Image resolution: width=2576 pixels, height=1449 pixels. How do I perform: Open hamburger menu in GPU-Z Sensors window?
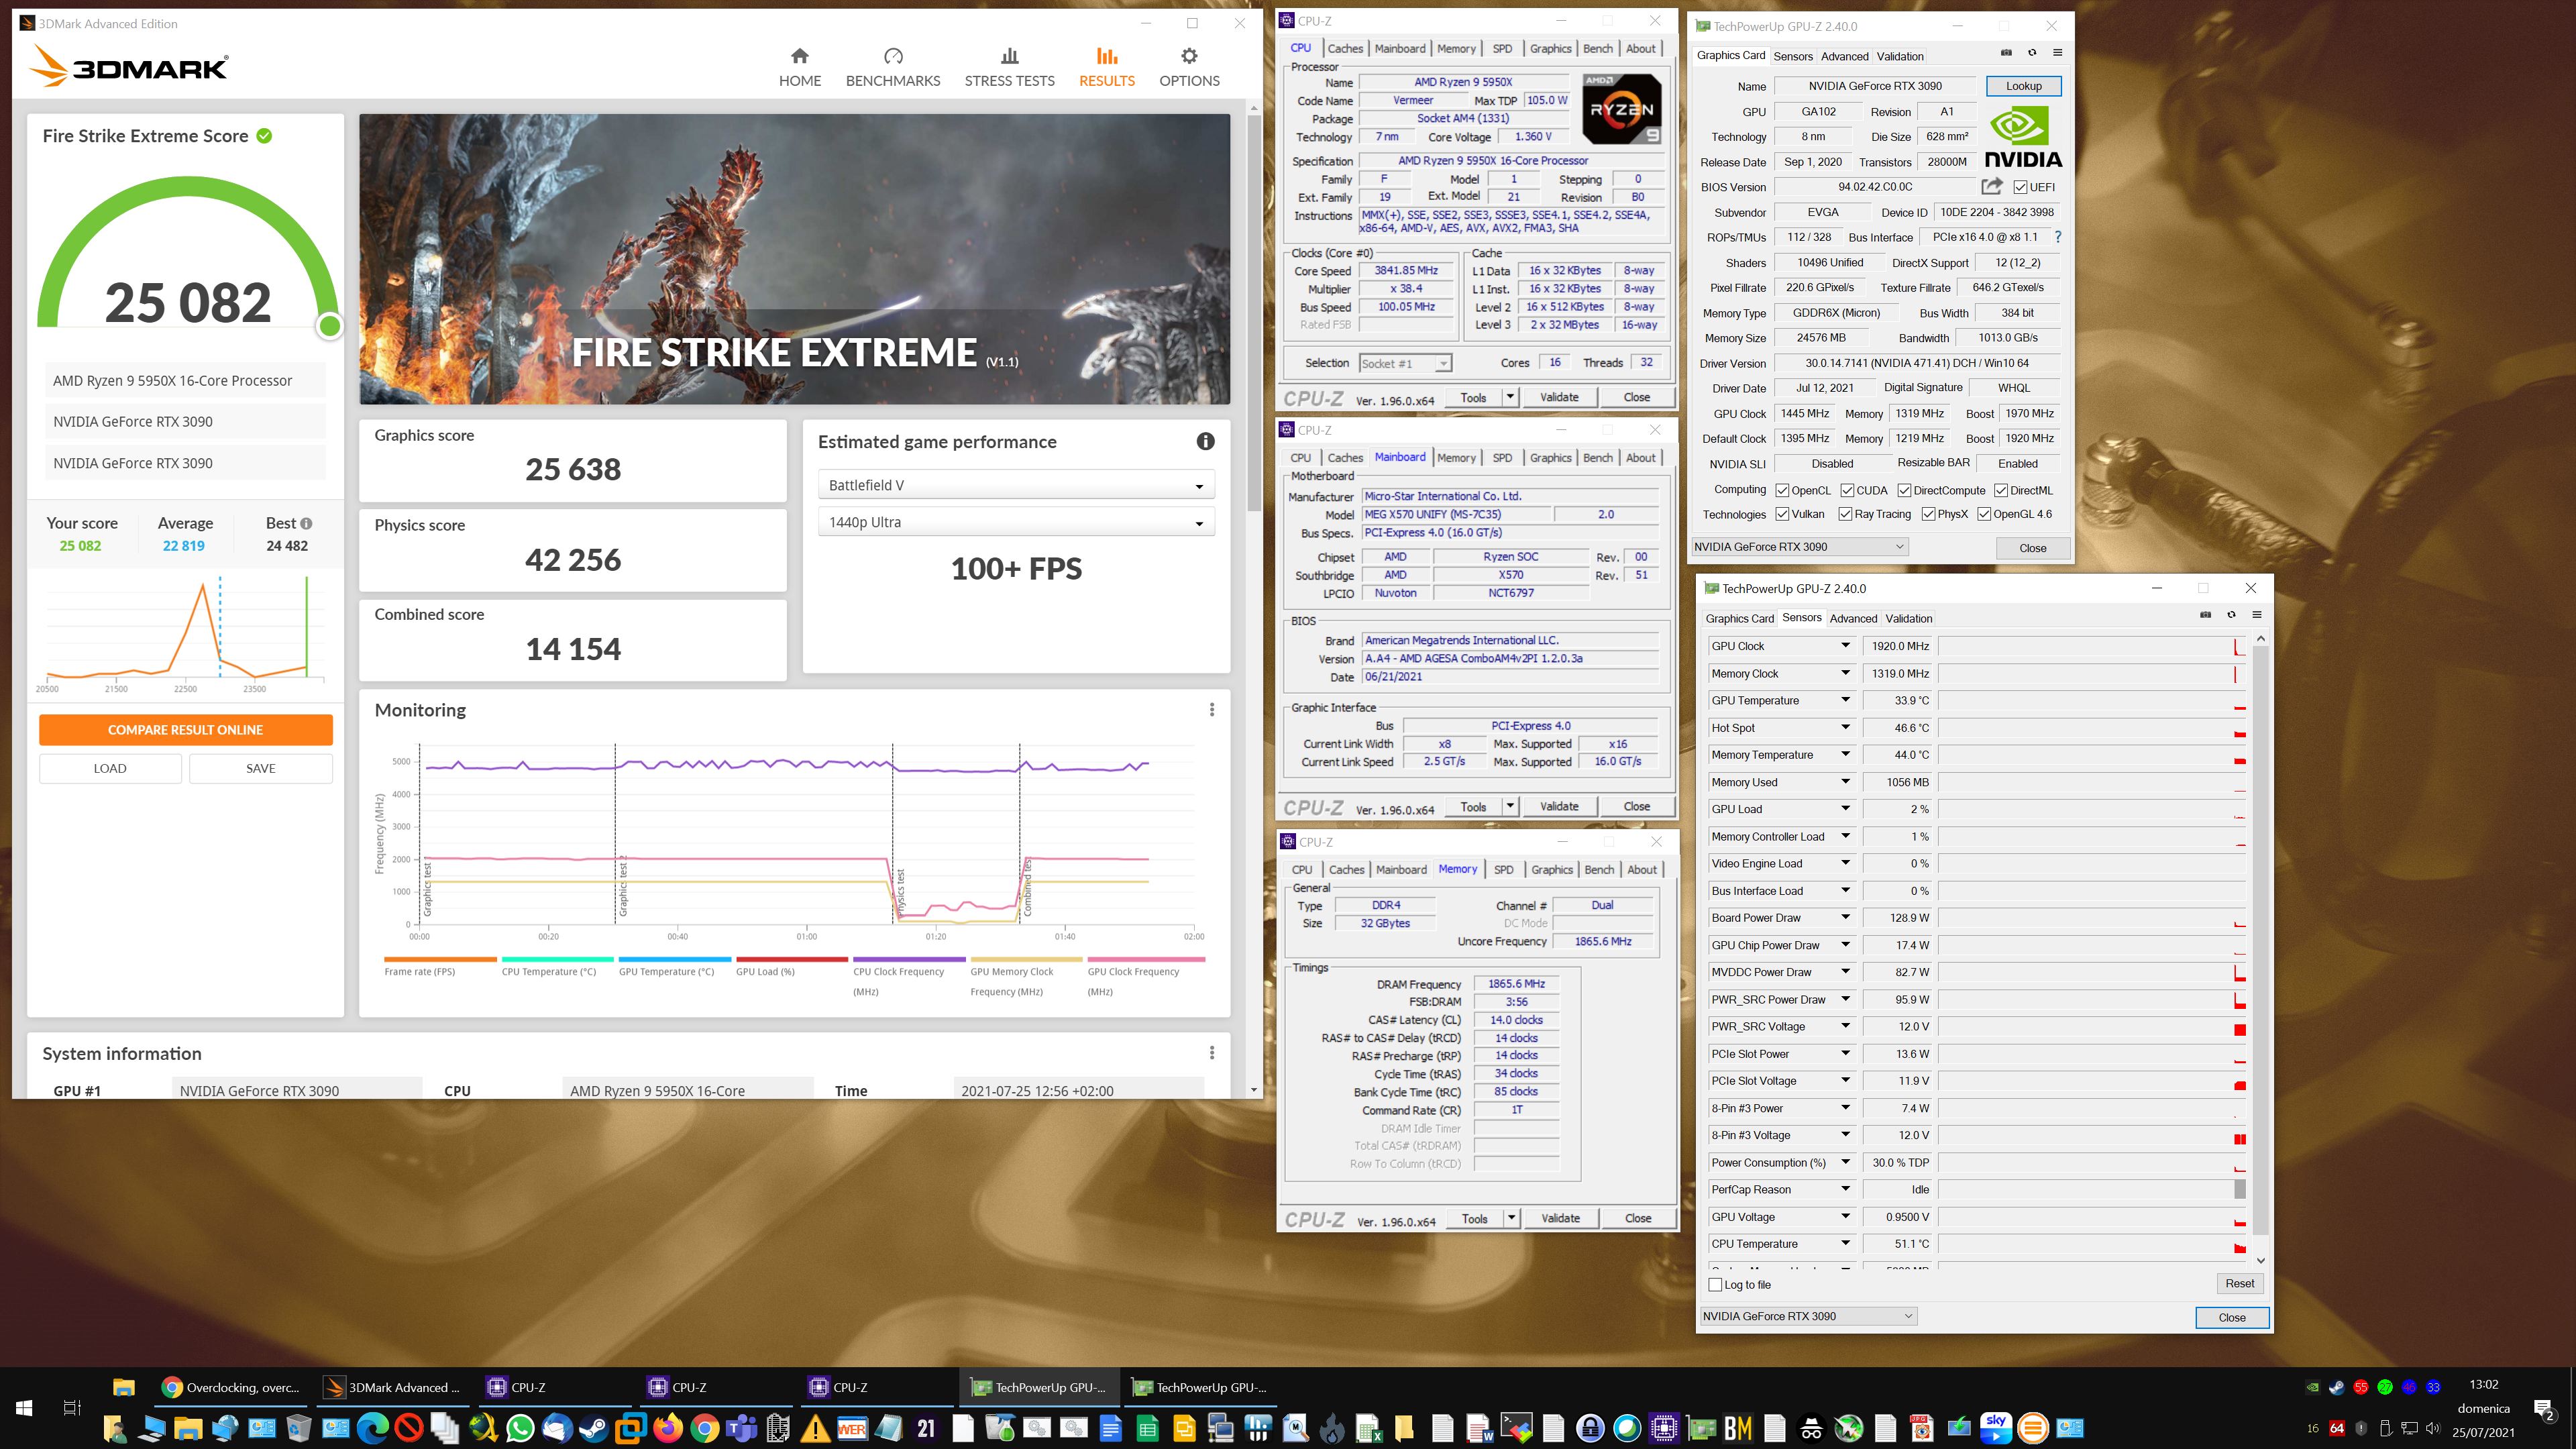pos(2257,614)
